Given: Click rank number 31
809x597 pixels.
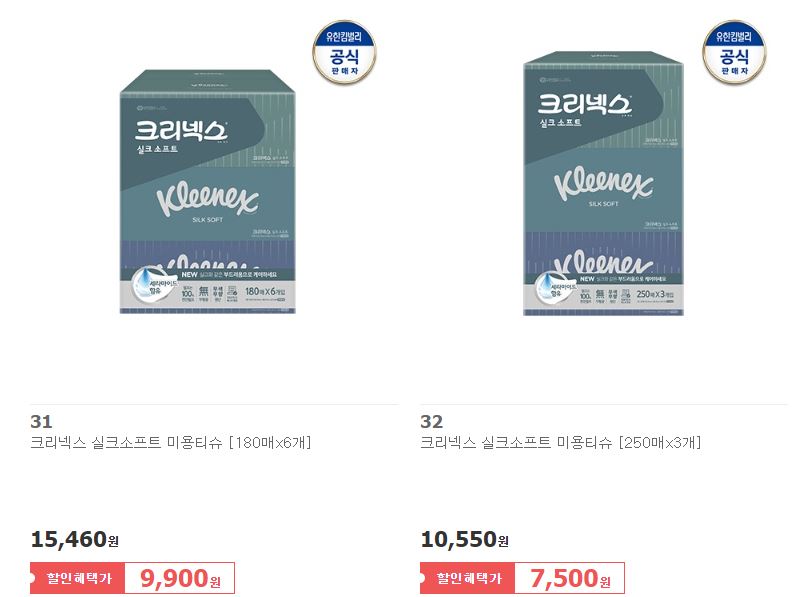Looking at the screenshot, I should (41, 422).
